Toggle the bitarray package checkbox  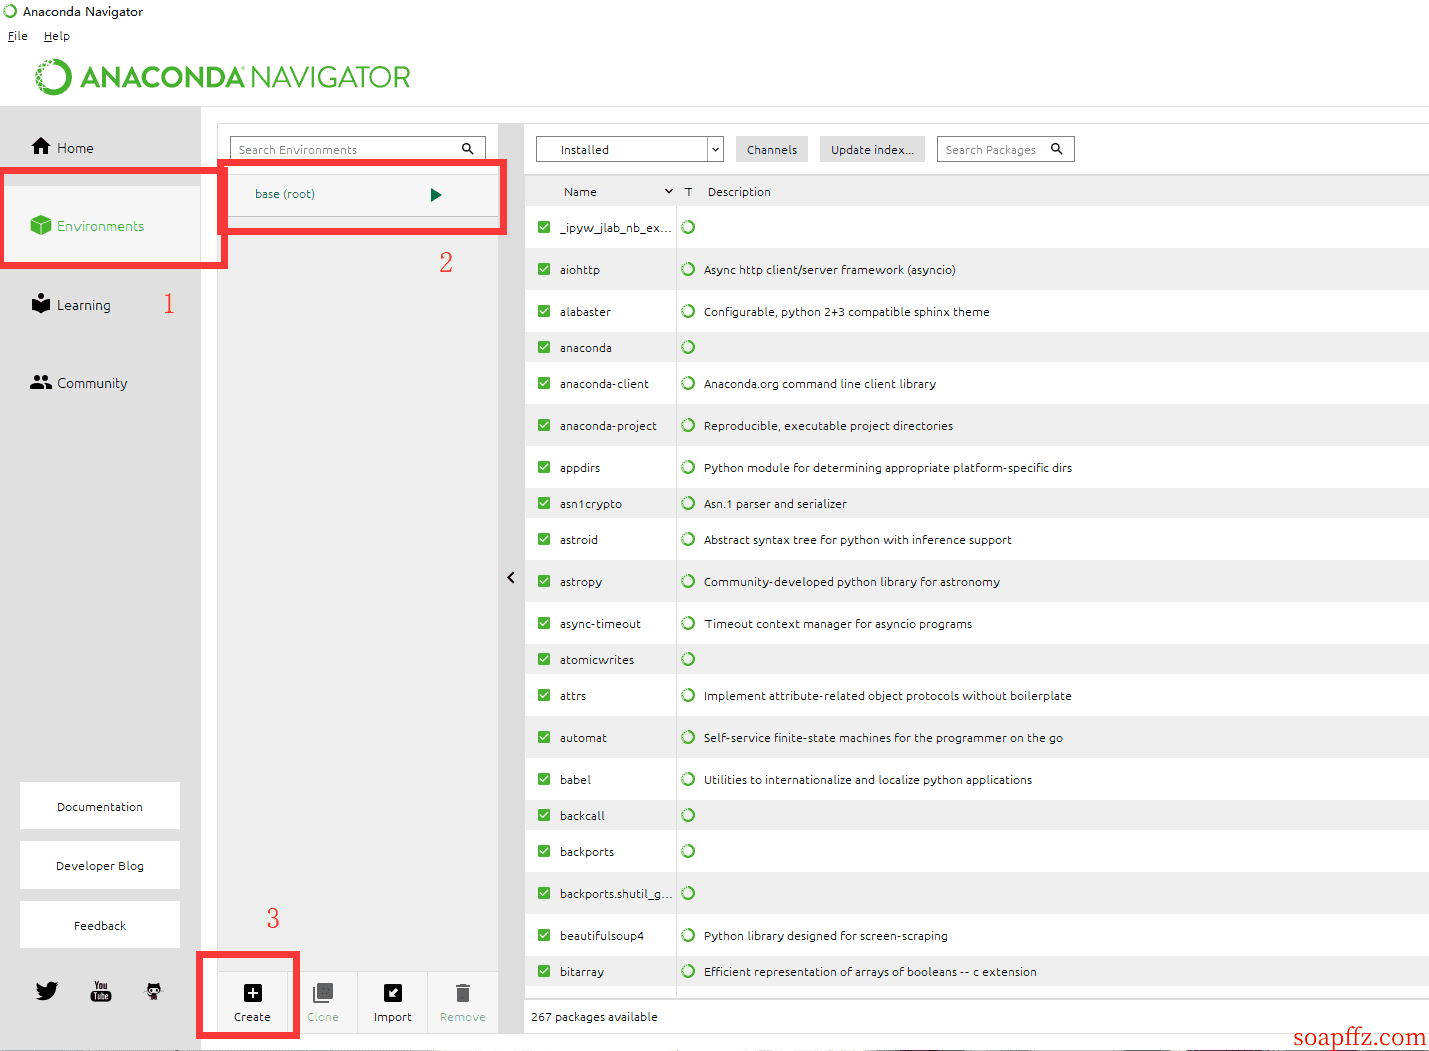pos(544,971)
